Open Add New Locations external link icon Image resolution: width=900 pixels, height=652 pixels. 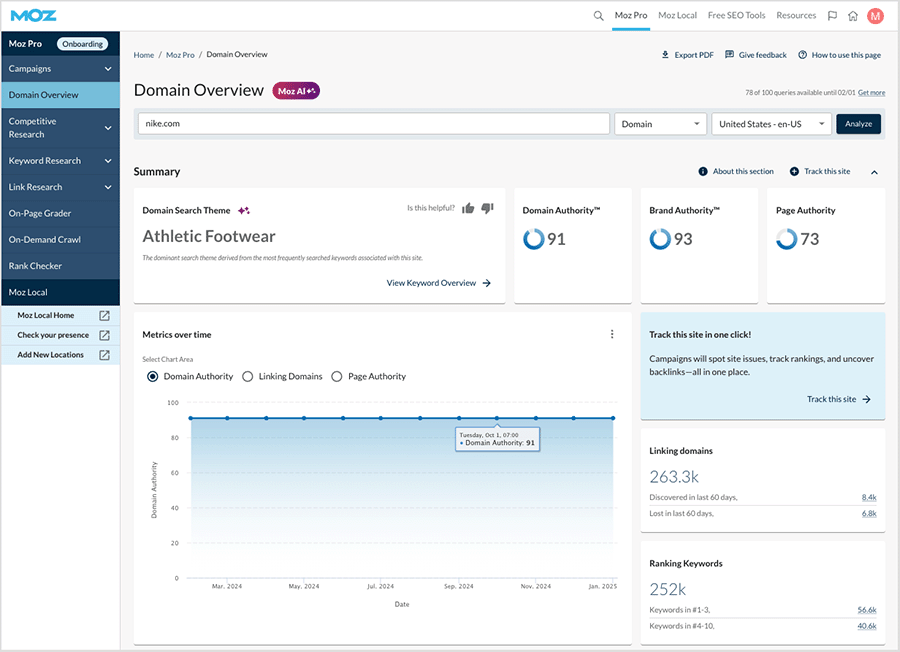(x=104, y=355)
